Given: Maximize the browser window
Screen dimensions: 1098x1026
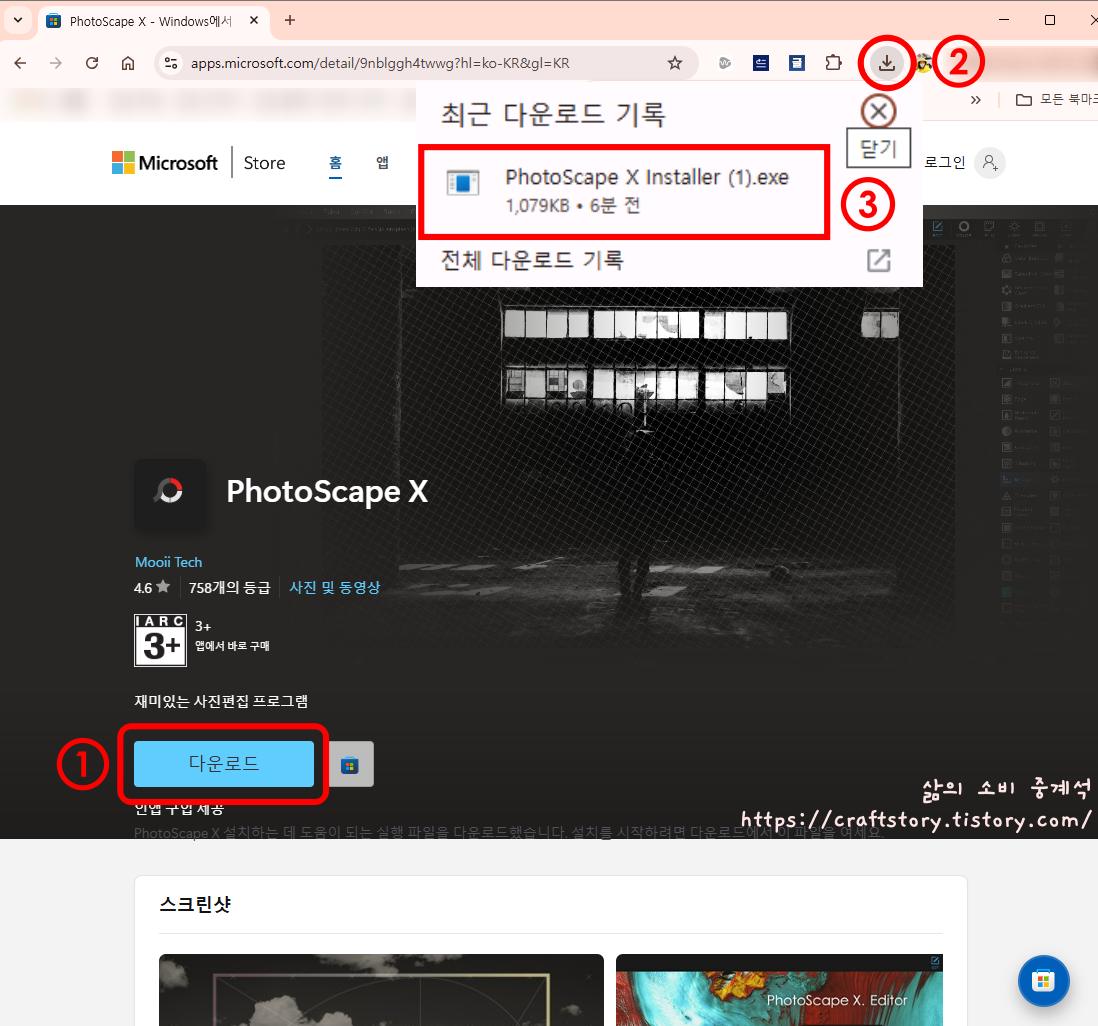Looking at the screenshot, I should tap(1050, 20).
